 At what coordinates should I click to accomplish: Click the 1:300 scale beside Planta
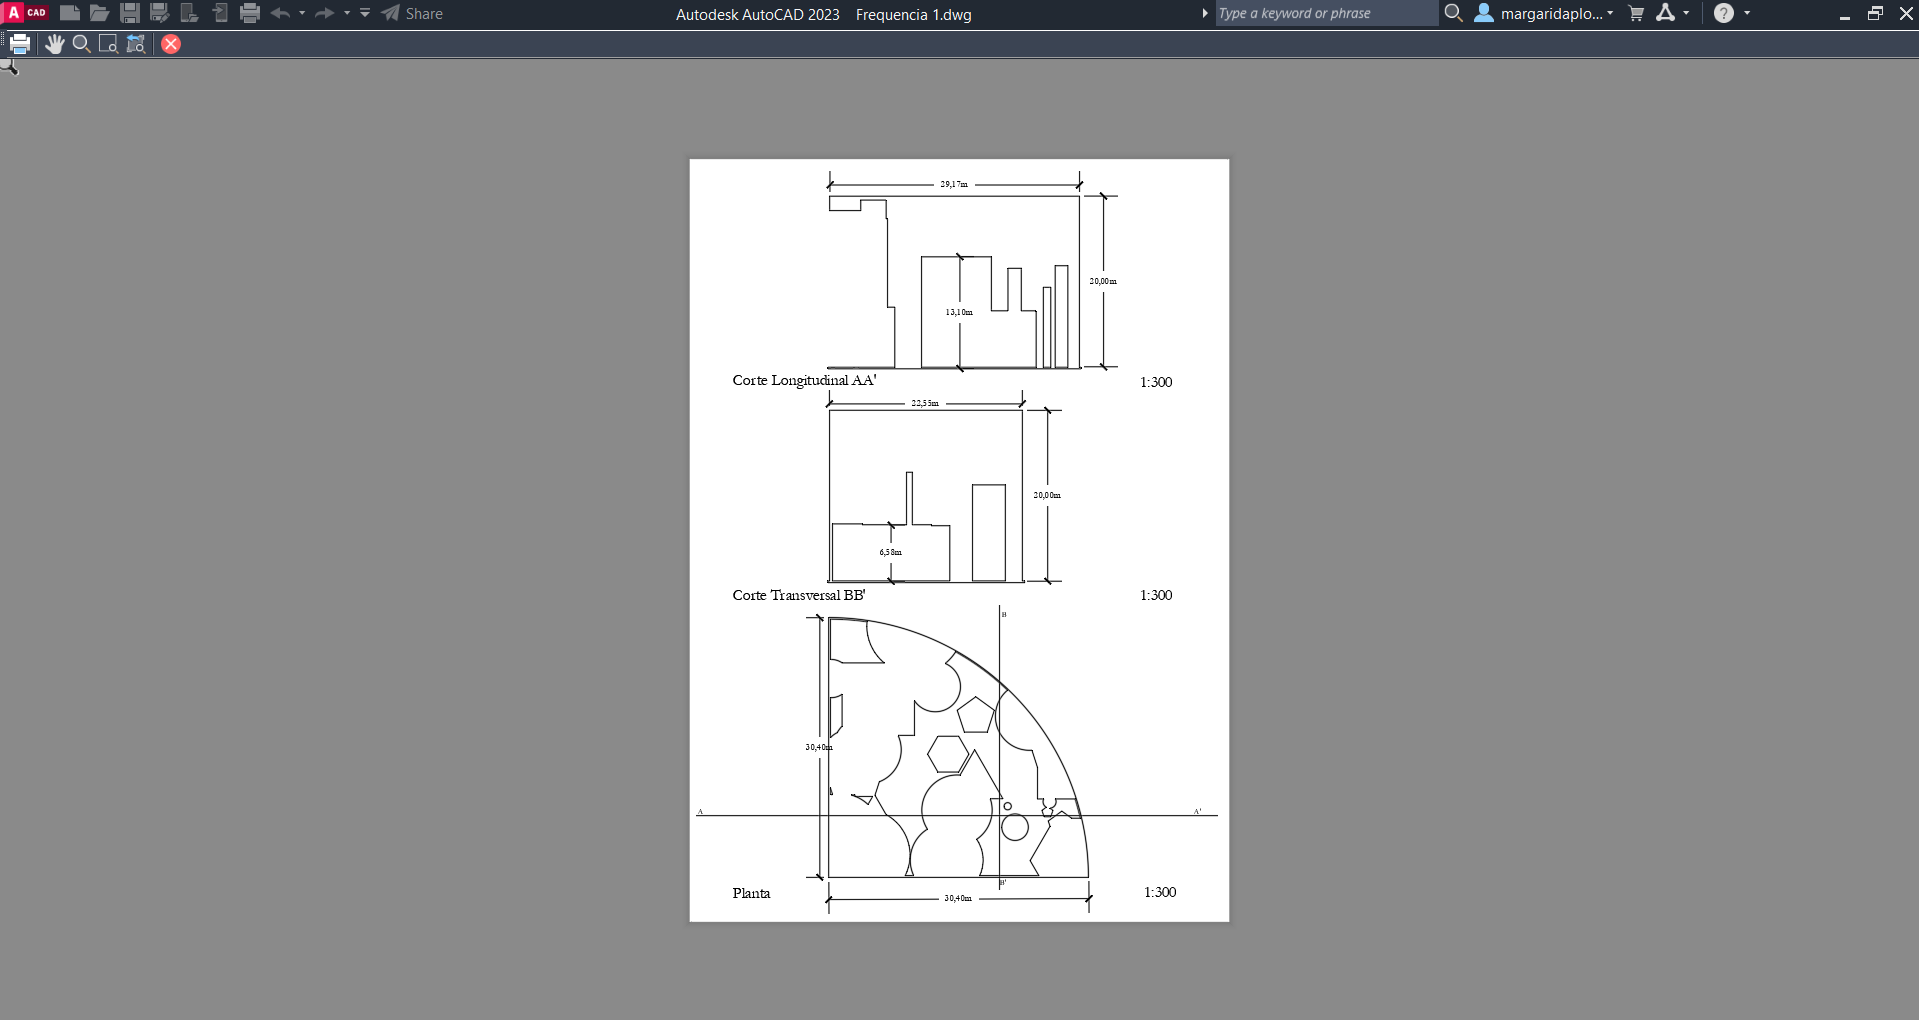(1160, 892)
